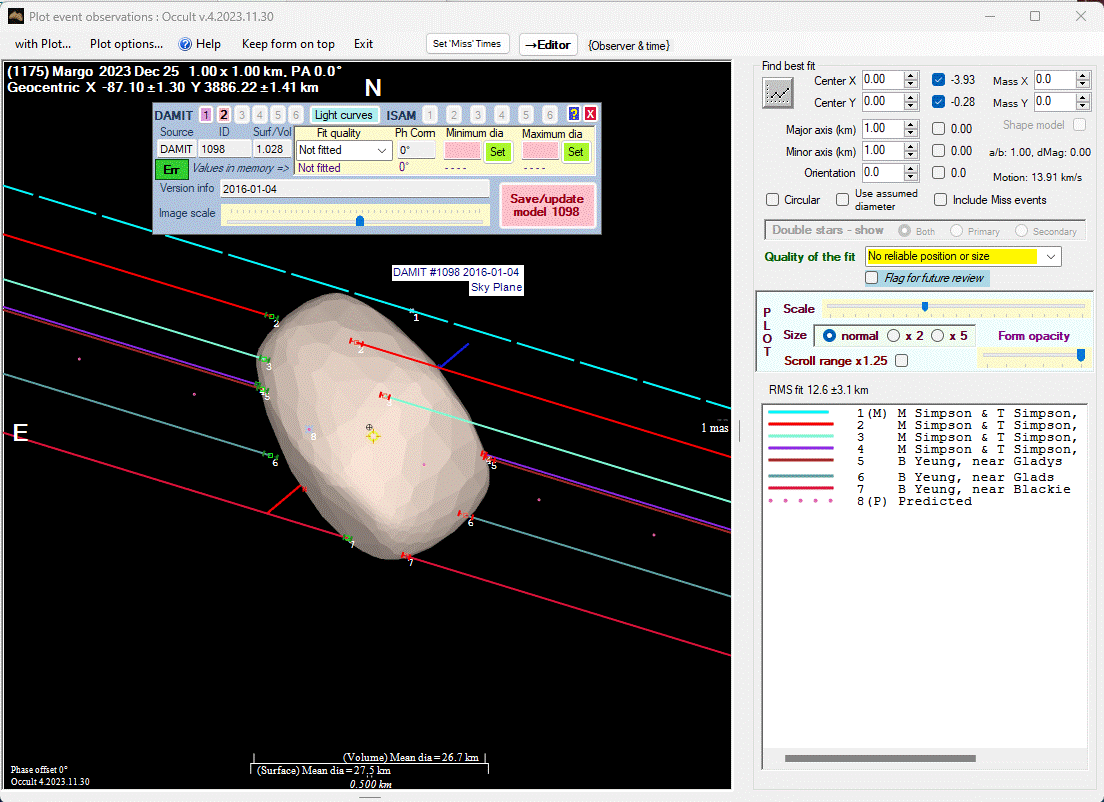Tick the Include Miss events checkbox
The width and height of the screenshot is (1104, 802).
click(941, 200)
